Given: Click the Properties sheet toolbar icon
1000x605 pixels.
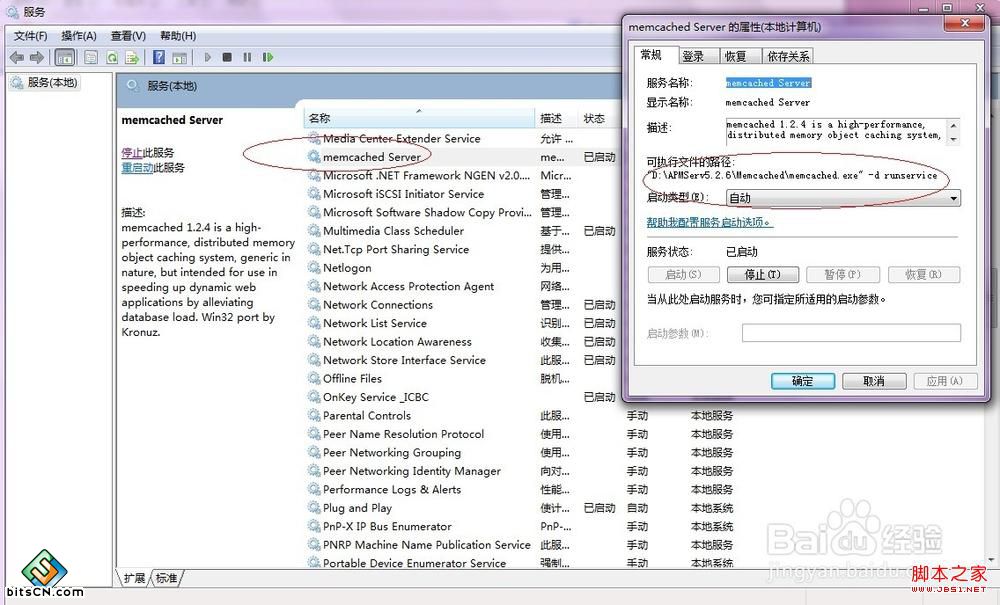Looking at the screenshot, I should (x=91, y=57).
